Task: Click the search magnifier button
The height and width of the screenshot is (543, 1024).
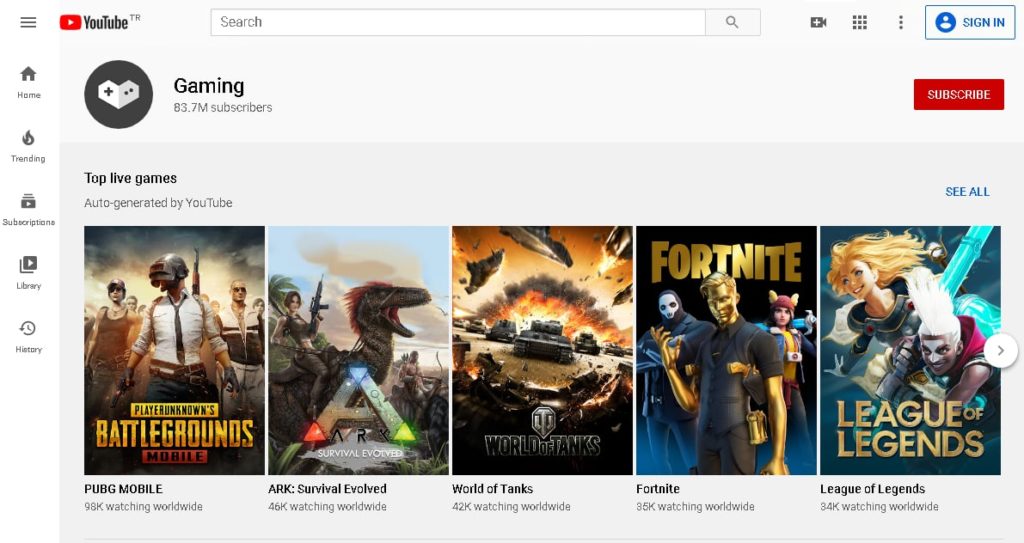Action: pyautogui.click(x=733, y=22)
